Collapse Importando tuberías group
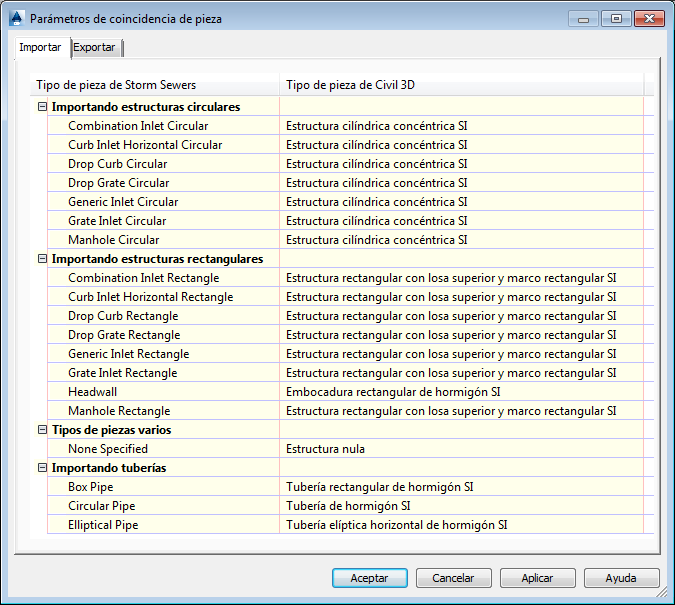 point(42,468)
